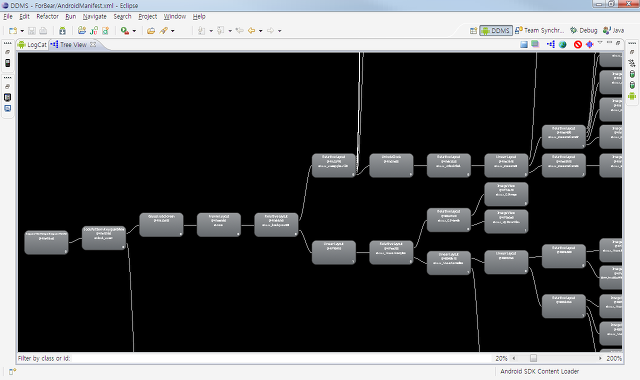This screenshot has height=380, width=640.
Task: Open the Android SDK Manager icon
Action: [x=62, y=31]
